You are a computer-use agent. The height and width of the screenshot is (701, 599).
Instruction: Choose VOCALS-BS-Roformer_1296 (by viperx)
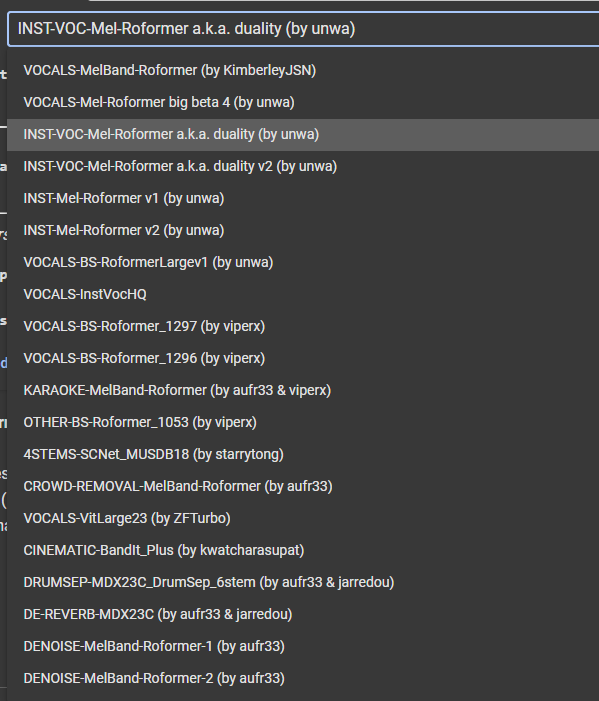[303, 359]
